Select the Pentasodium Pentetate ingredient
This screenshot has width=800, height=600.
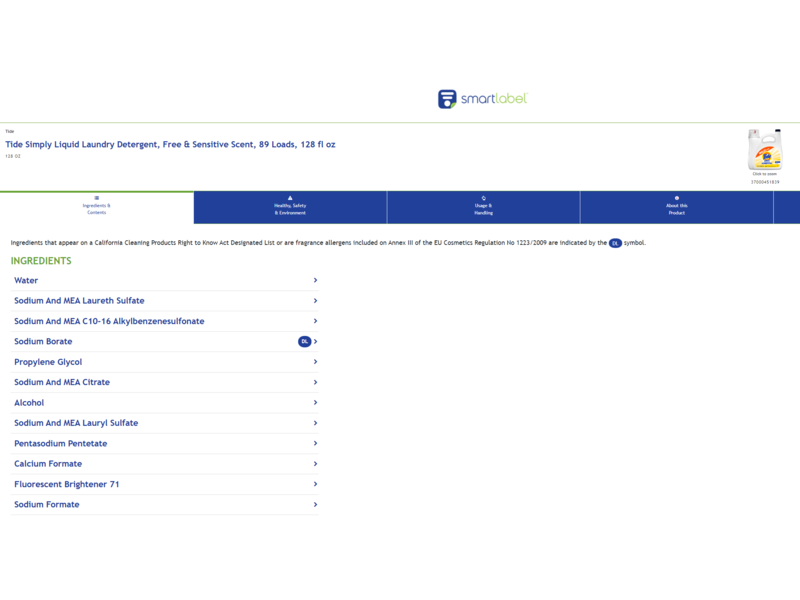(60, 444)
